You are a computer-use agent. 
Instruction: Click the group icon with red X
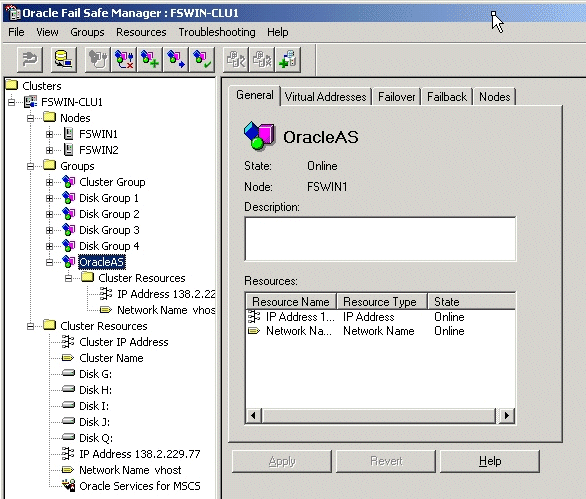124,59
